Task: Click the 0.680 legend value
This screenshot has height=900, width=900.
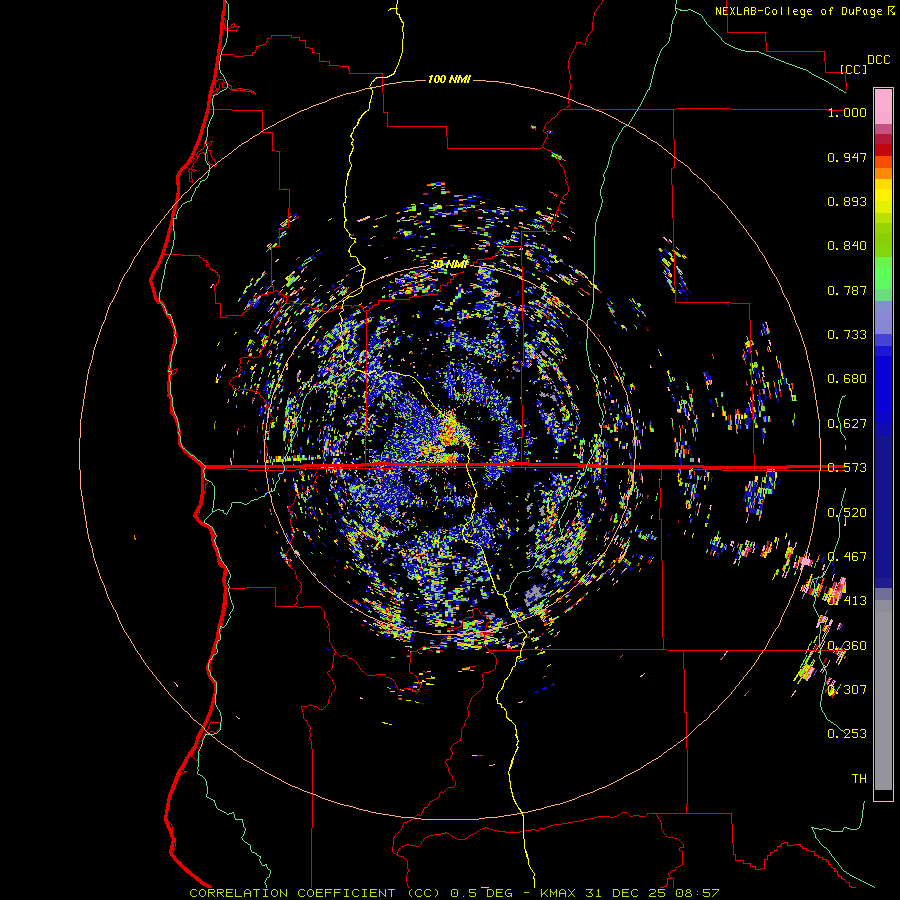Action: (847, 379)
